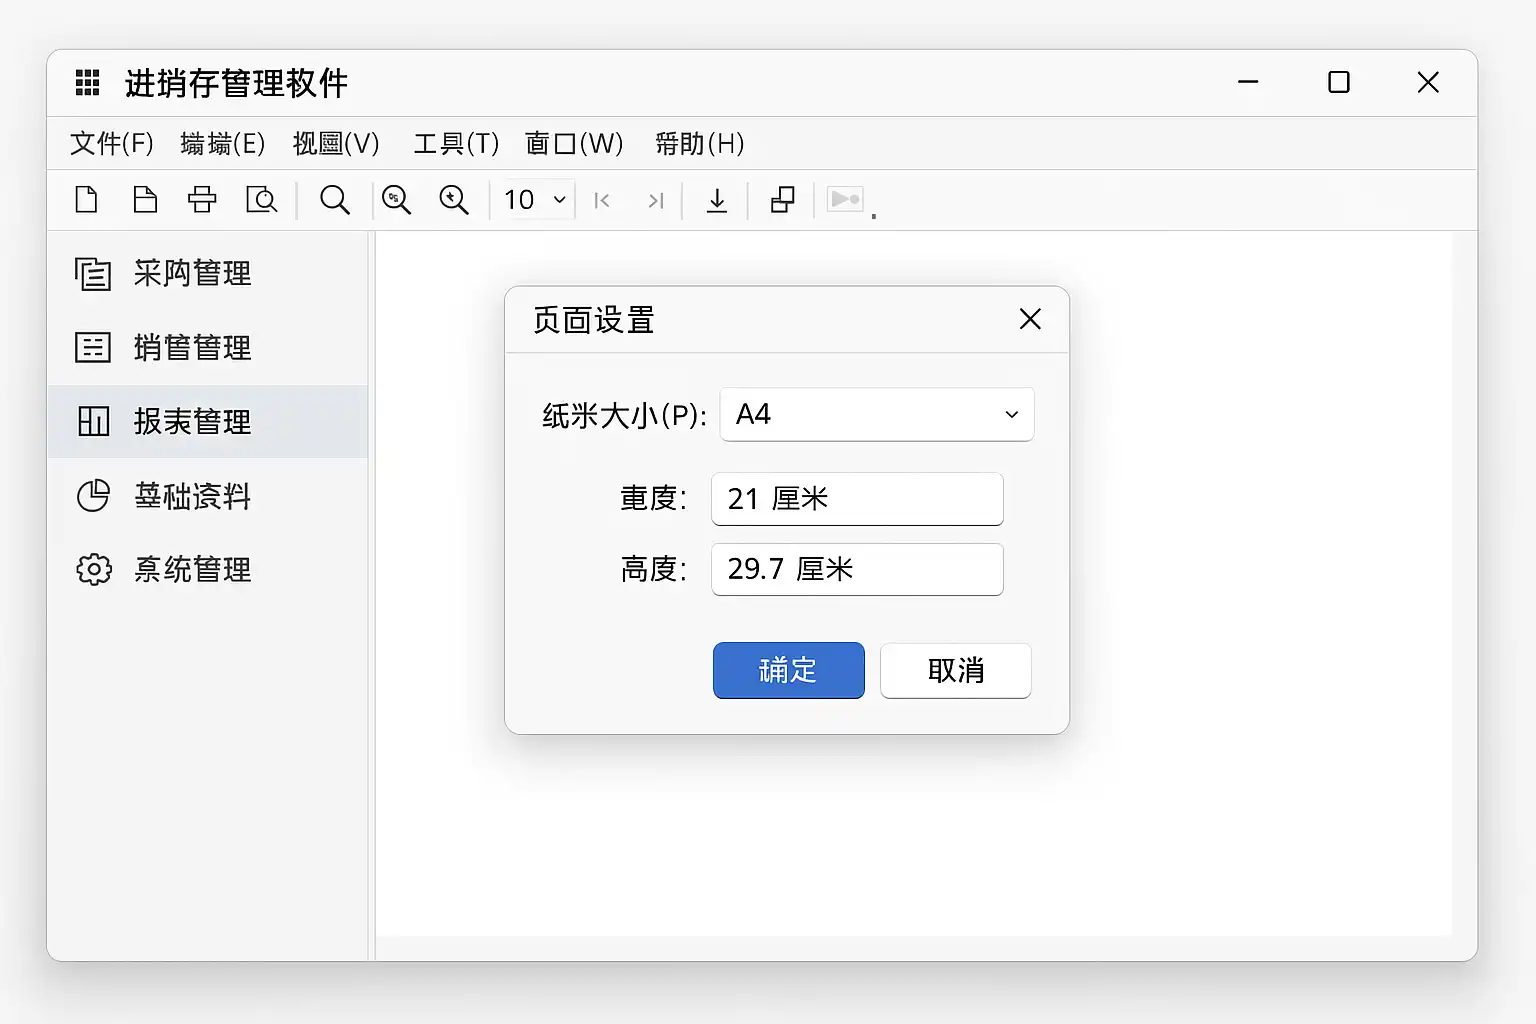Close the main application window
The height and width of the screenshot is (1024, 1536).
pos(1428,82)
